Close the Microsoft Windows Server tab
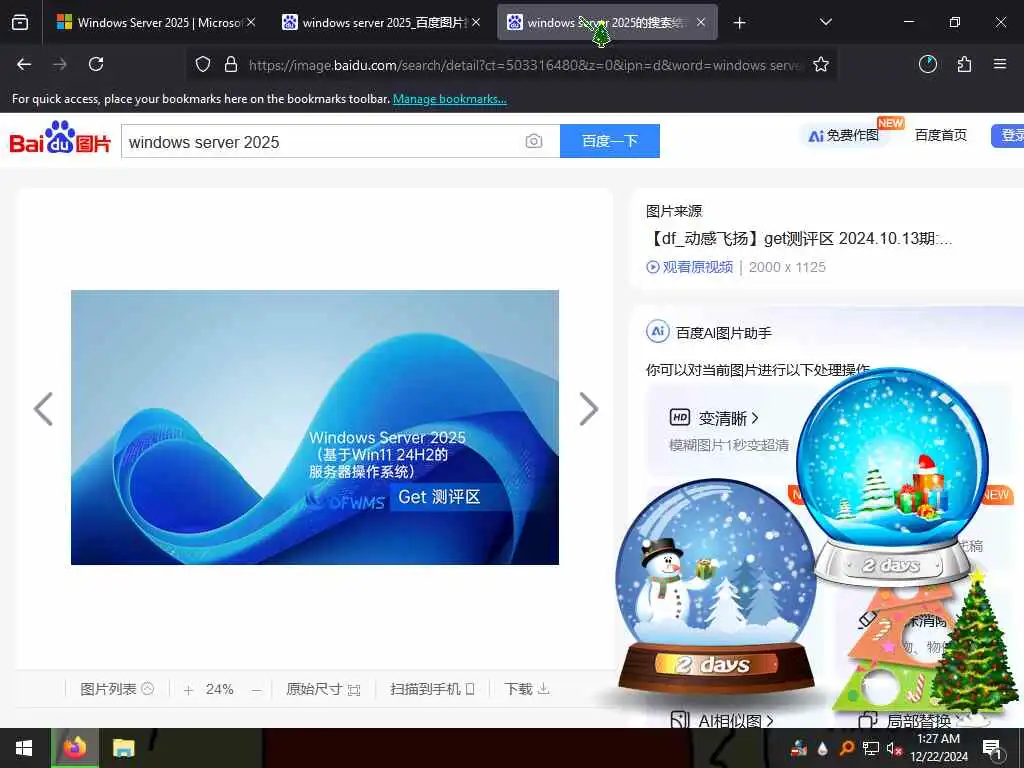The width and height of the screenshot is (1024, 768). click(251, 22)
